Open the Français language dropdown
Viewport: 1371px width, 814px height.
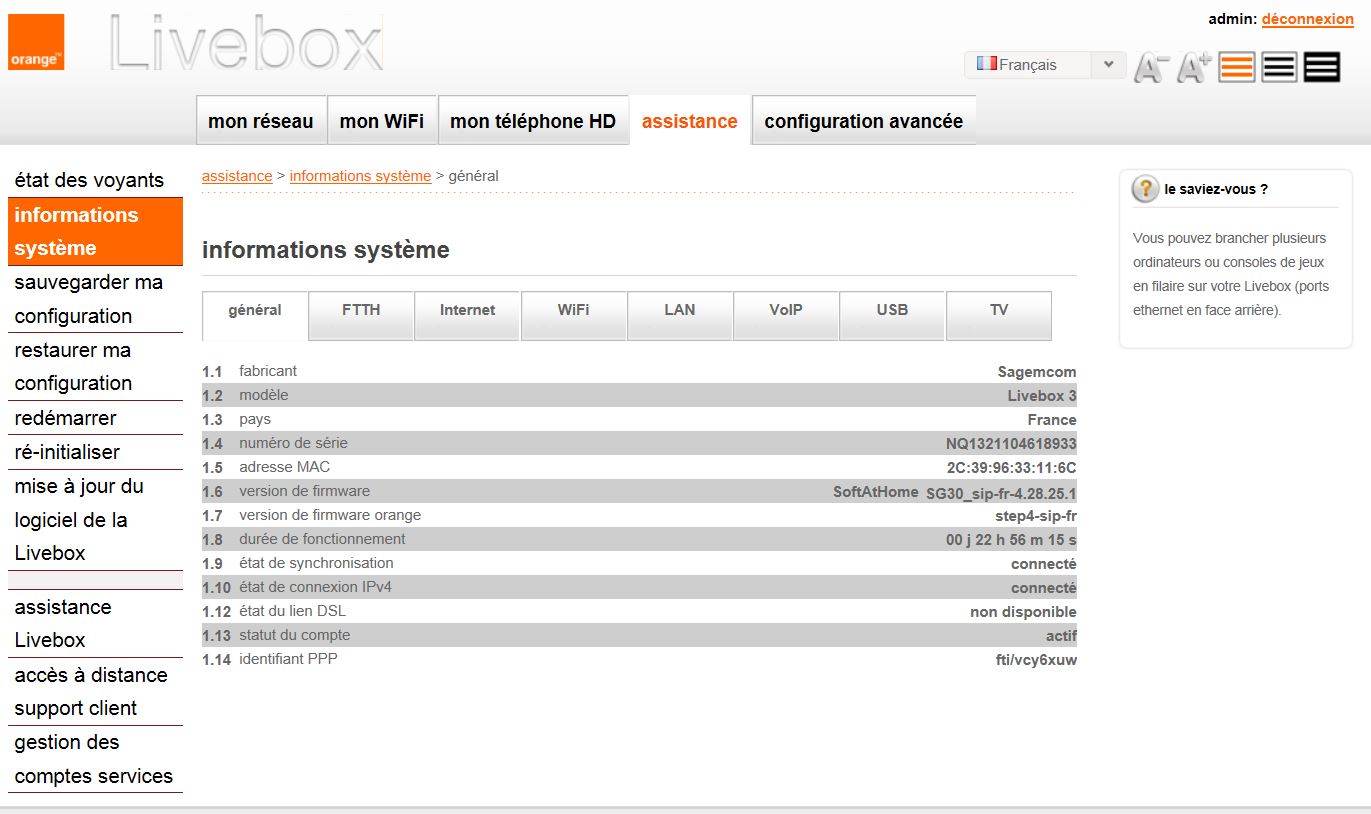(x=1045, y=65)
